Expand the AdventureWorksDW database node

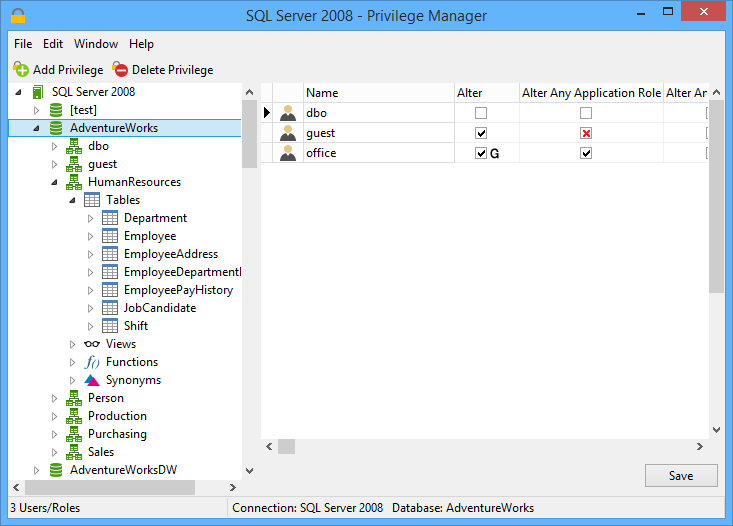[x=36, y=470]
